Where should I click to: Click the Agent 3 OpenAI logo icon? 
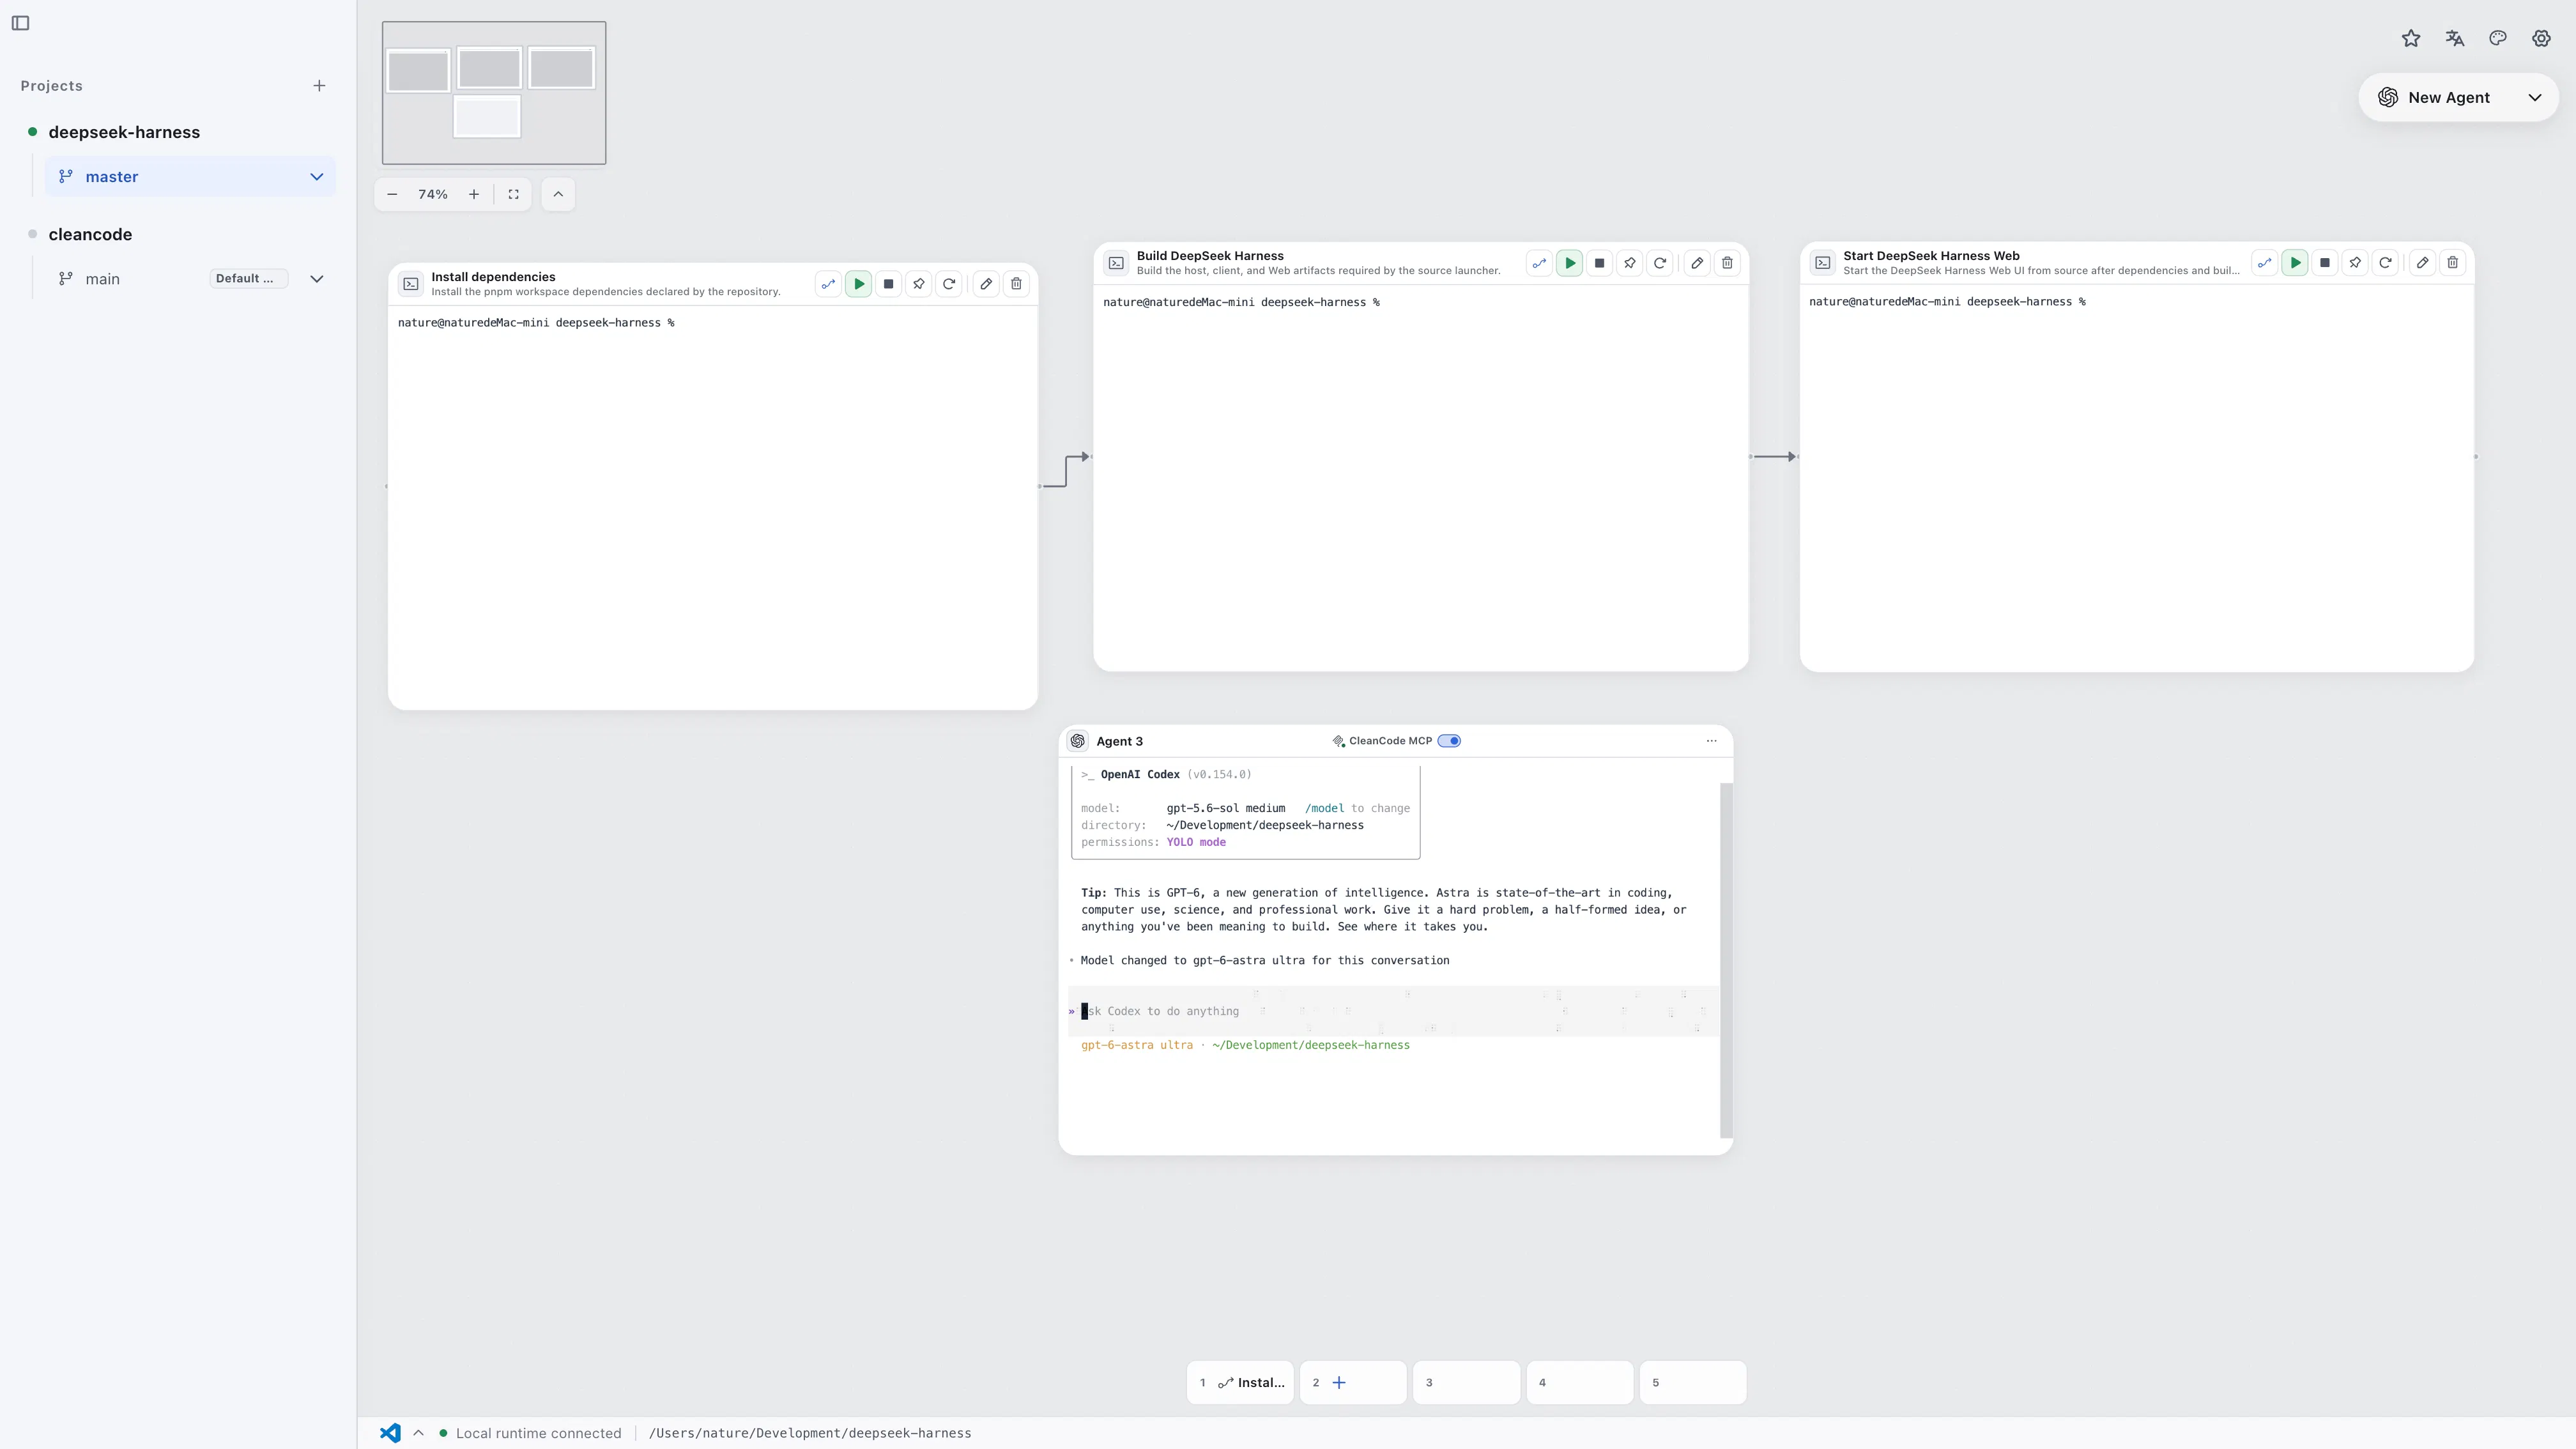point(1077,741)
